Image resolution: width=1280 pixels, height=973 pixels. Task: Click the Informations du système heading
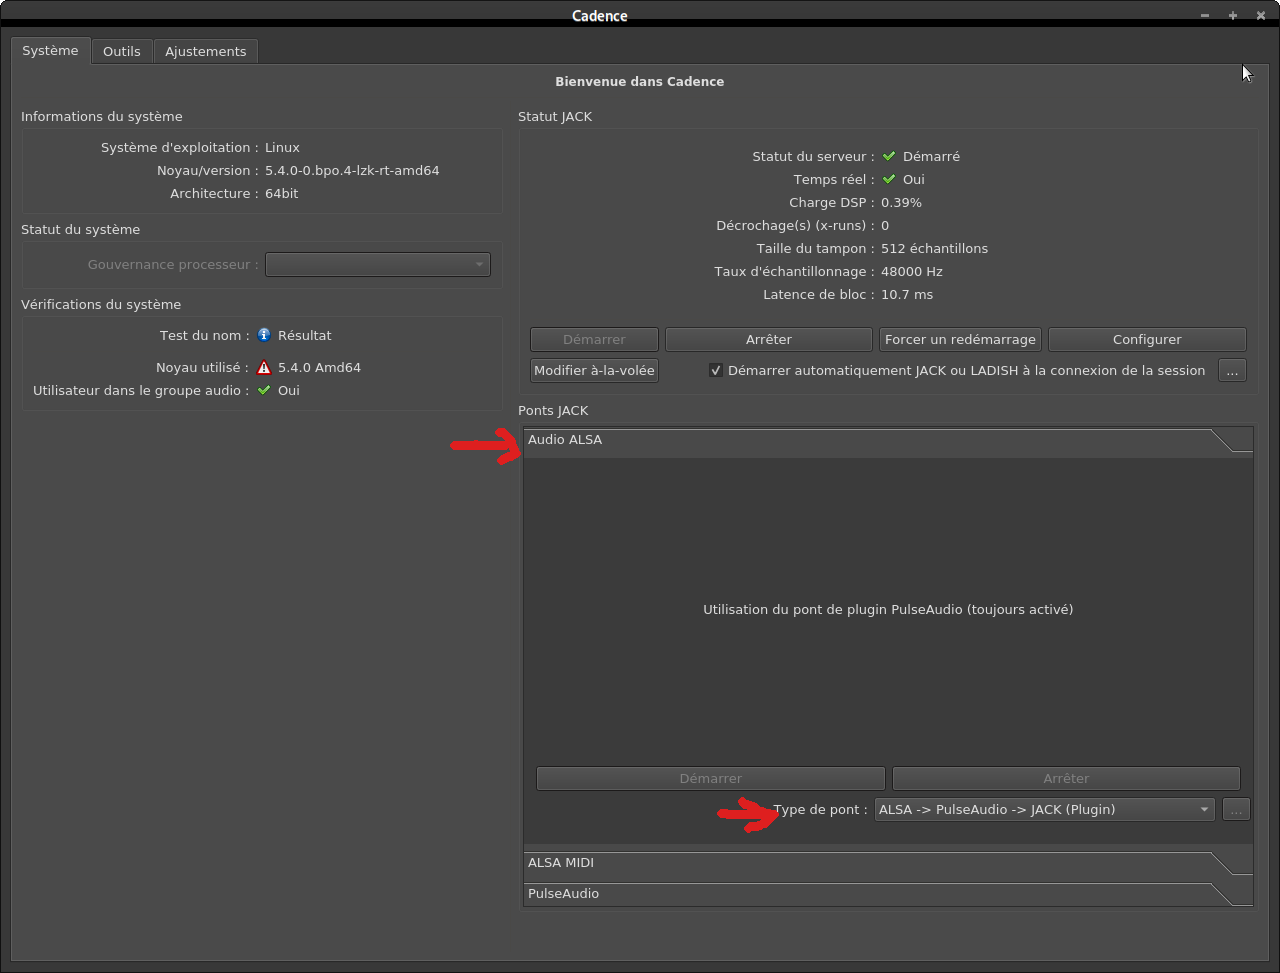coord(102,117)
